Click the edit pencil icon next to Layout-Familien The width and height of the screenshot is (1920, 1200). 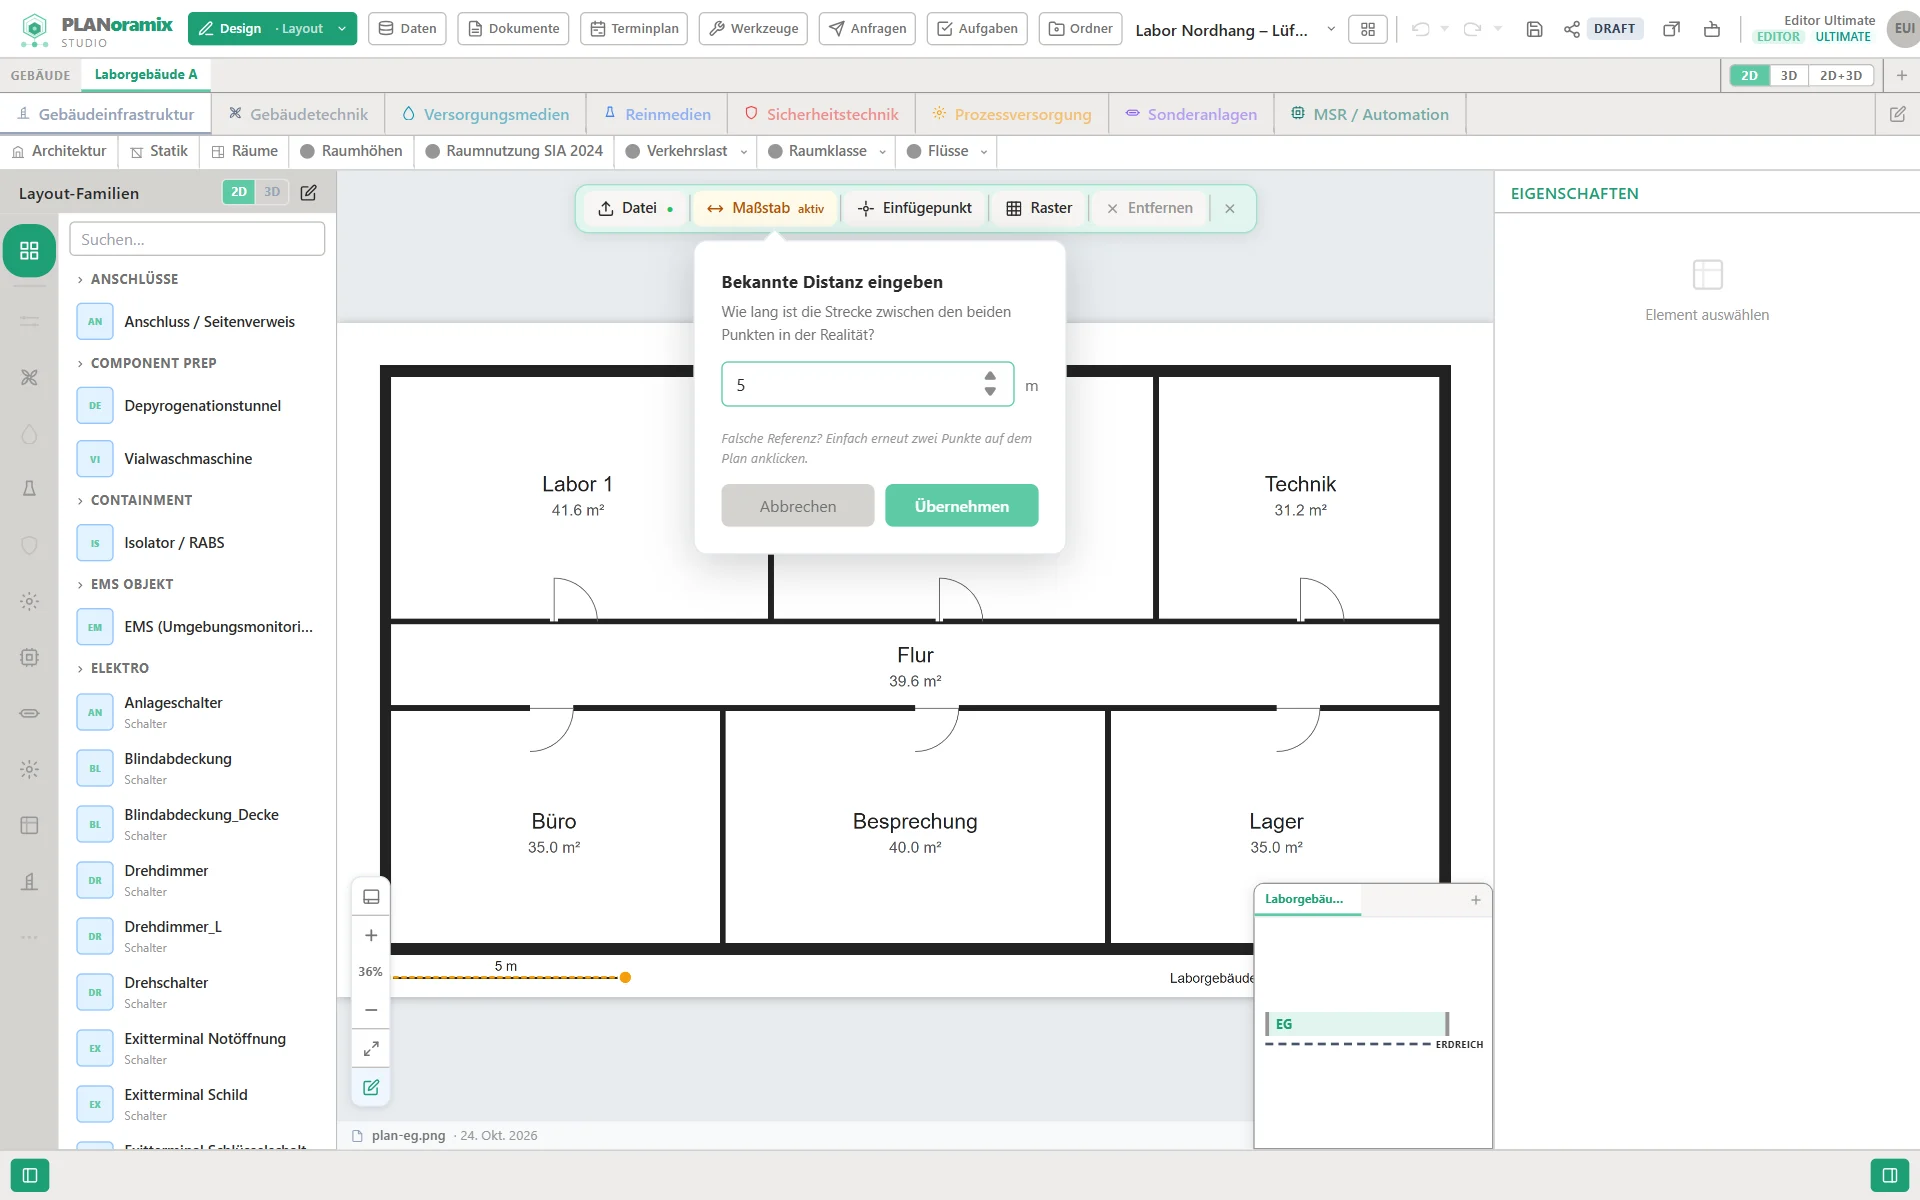(309, 192)
